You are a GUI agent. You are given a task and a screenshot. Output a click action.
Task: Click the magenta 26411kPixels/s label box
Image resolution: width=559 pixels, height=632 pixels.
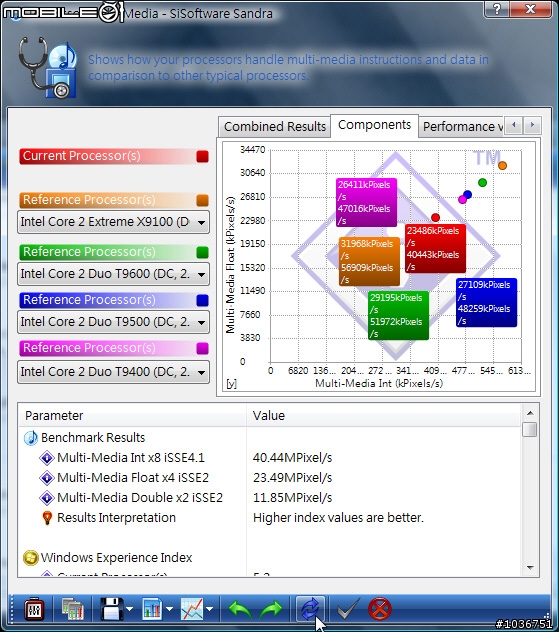[366, 203]
